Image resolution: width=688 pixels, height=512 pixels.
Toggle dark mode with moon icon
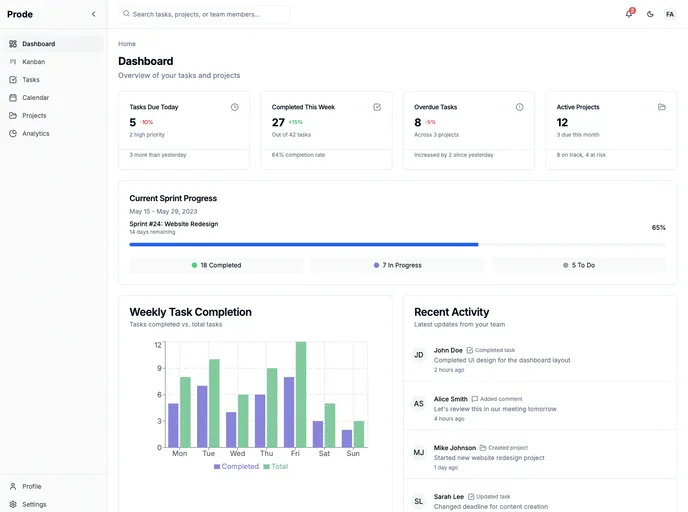[650, 14]
